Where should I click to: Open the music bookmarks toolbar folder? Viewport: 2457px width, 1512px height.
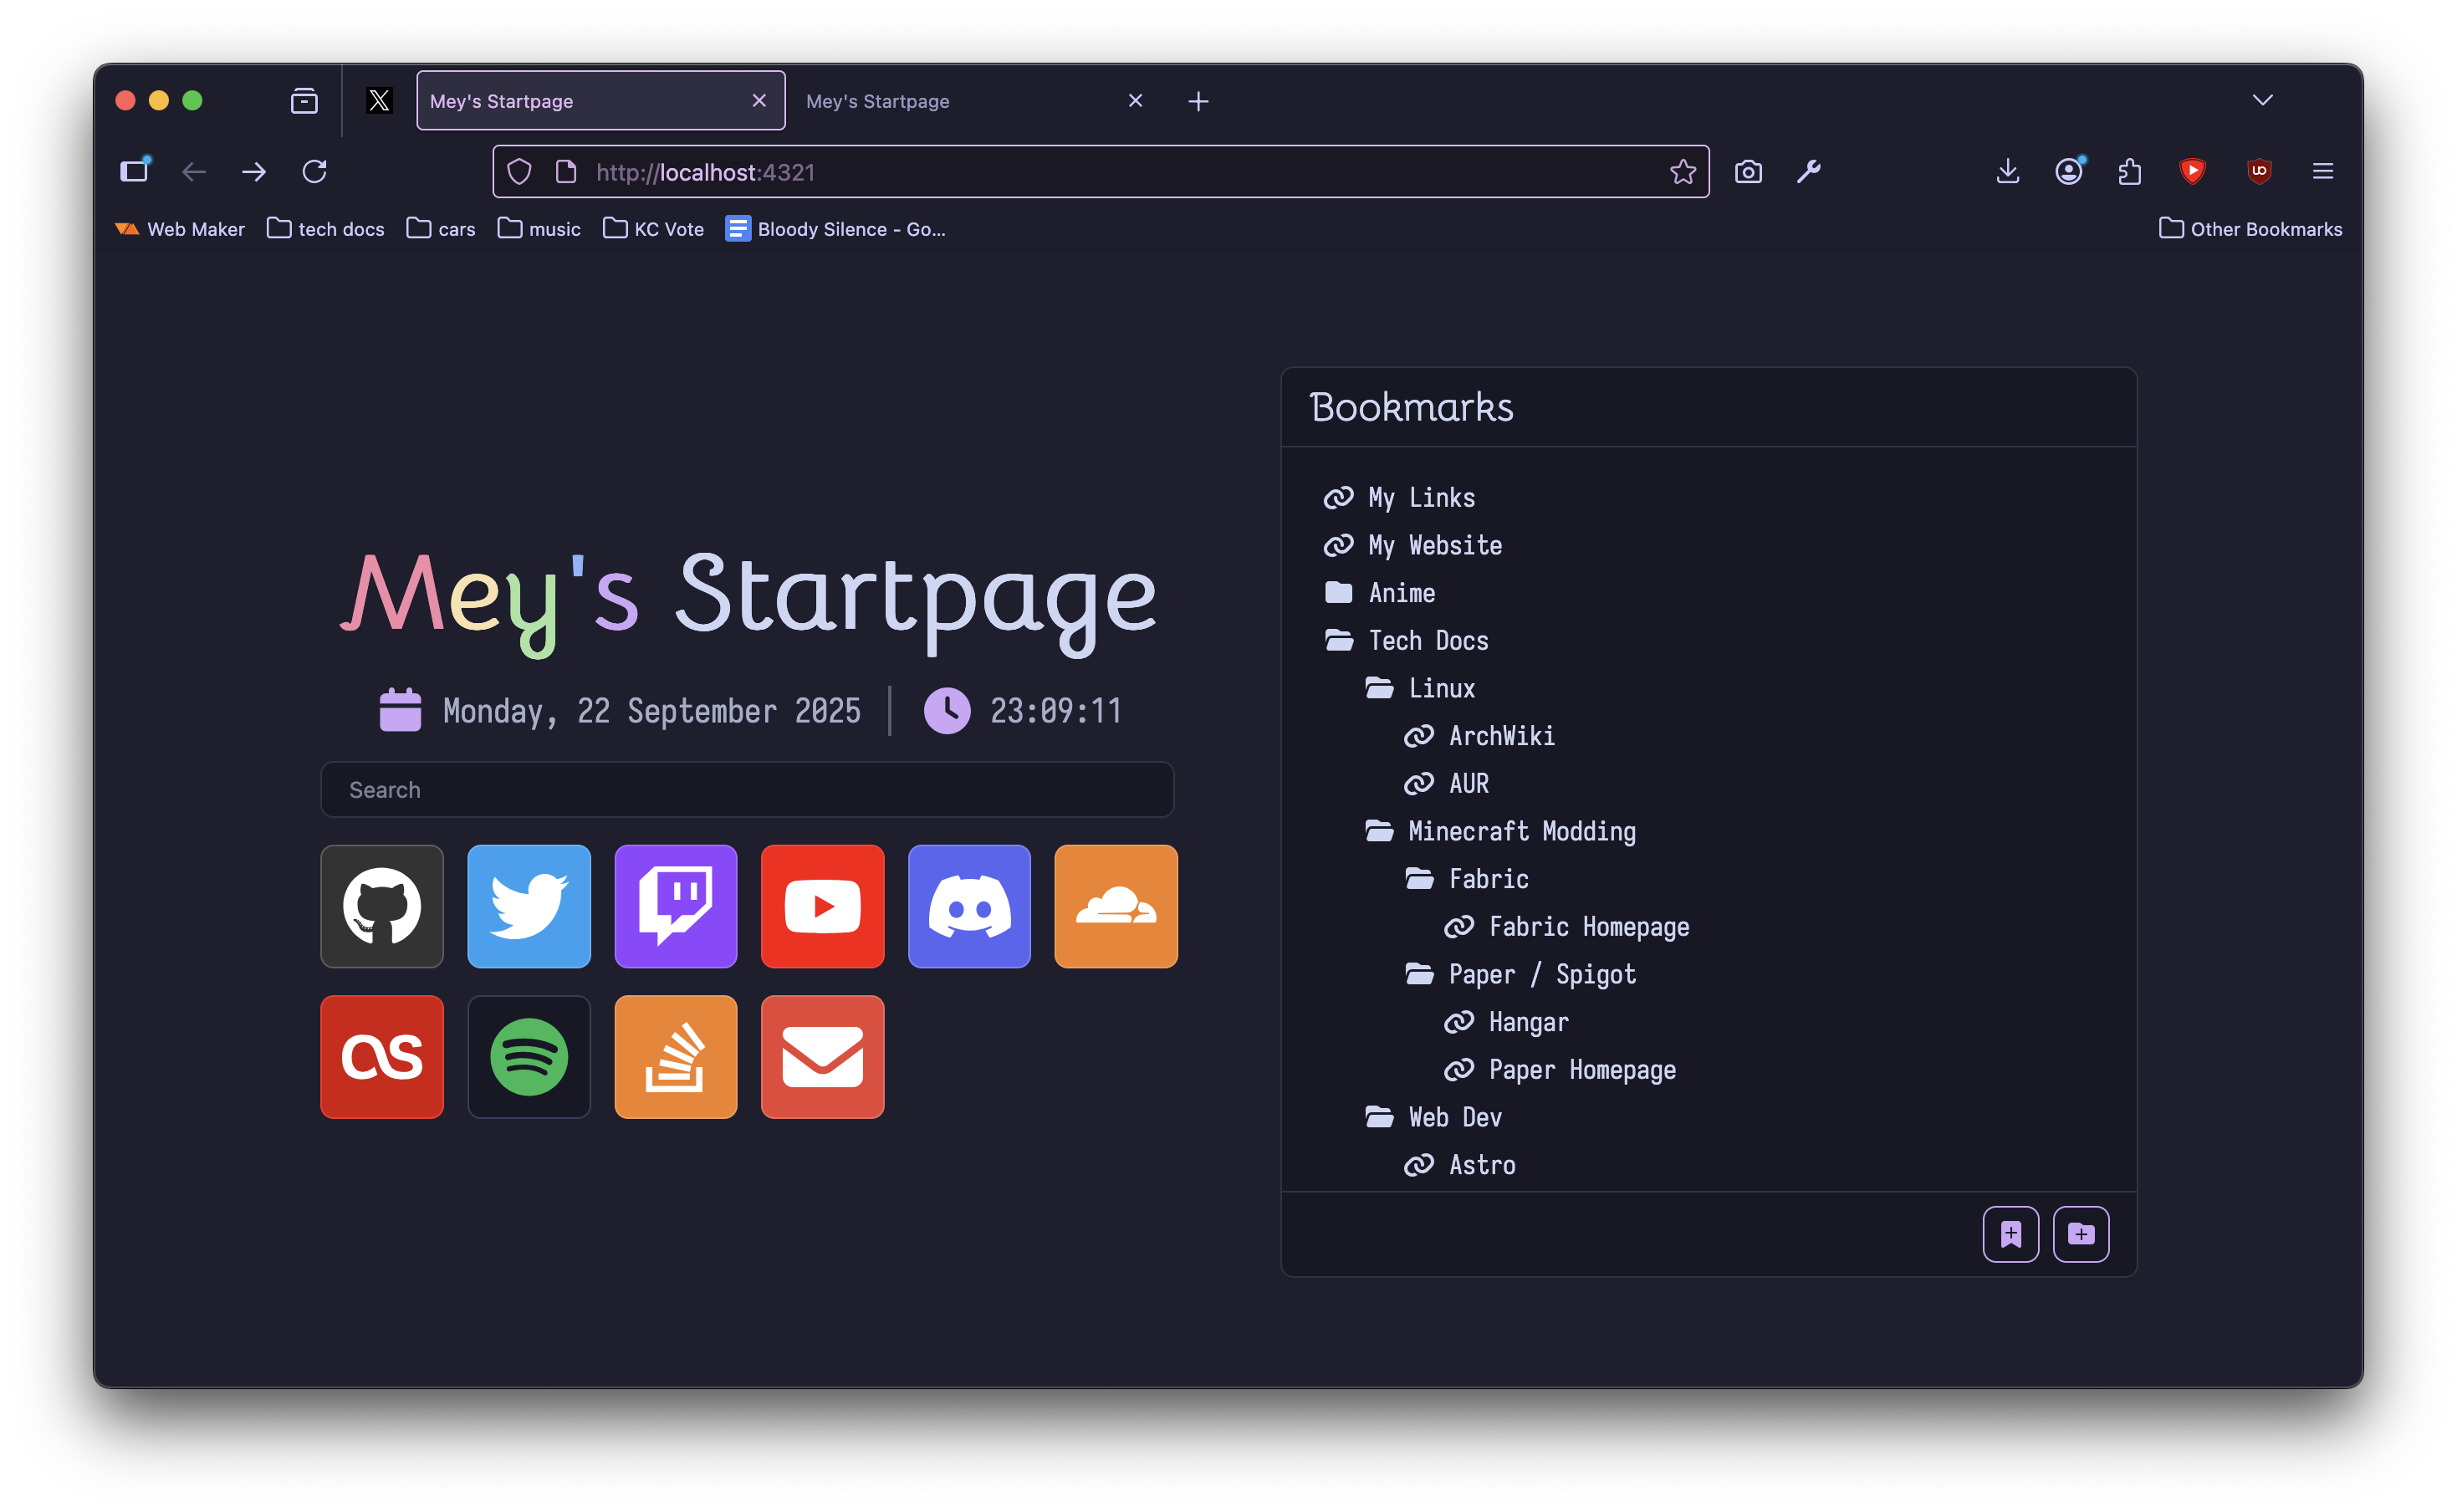539,229
